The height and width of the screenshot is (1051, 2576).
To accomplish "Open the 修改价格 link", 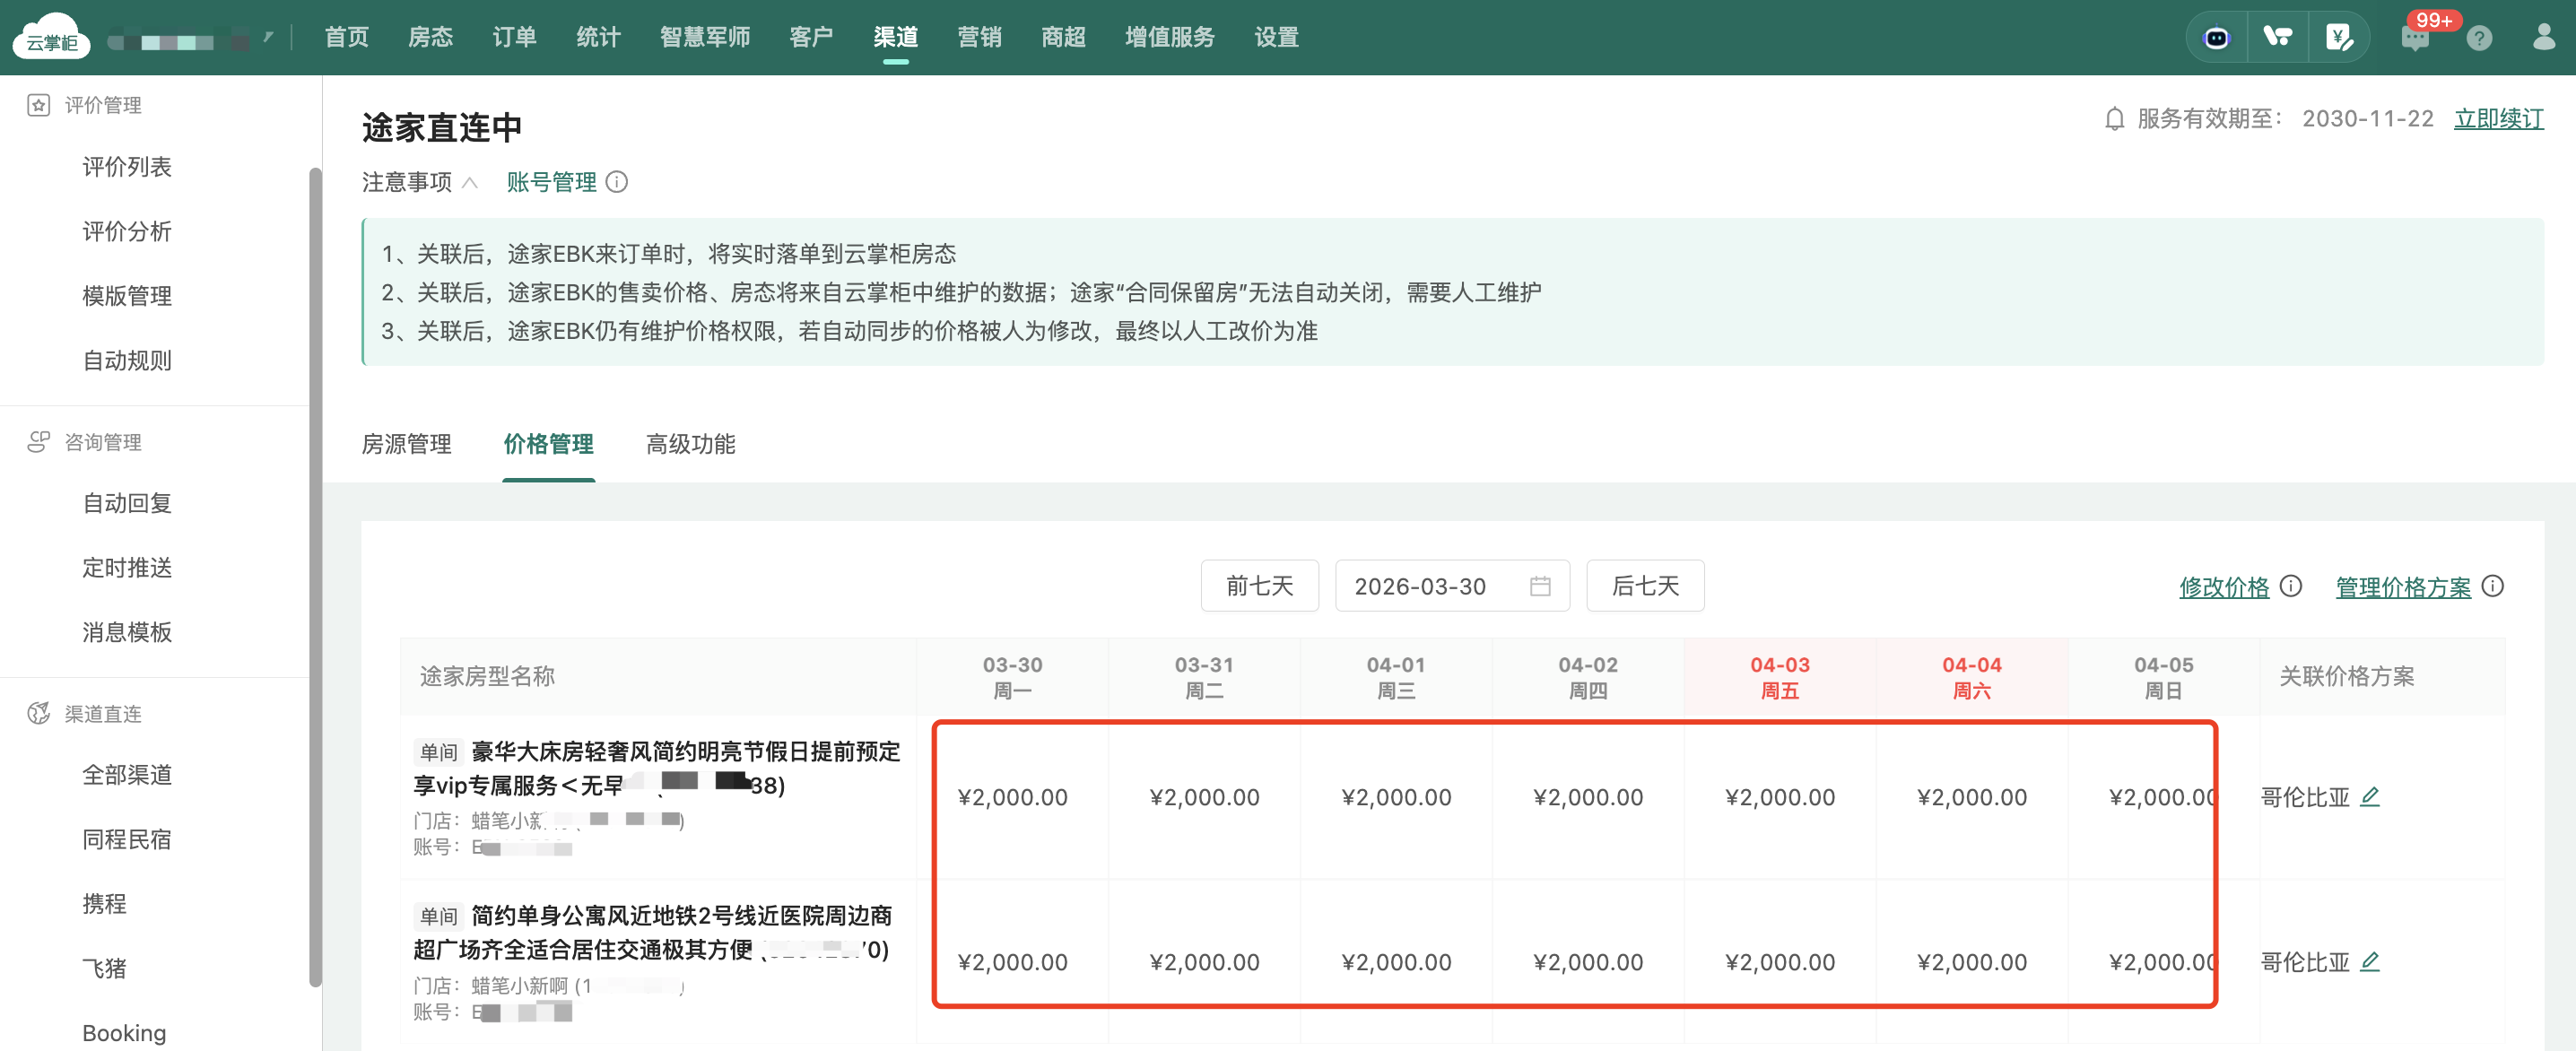I will [x=2224, y=587].
